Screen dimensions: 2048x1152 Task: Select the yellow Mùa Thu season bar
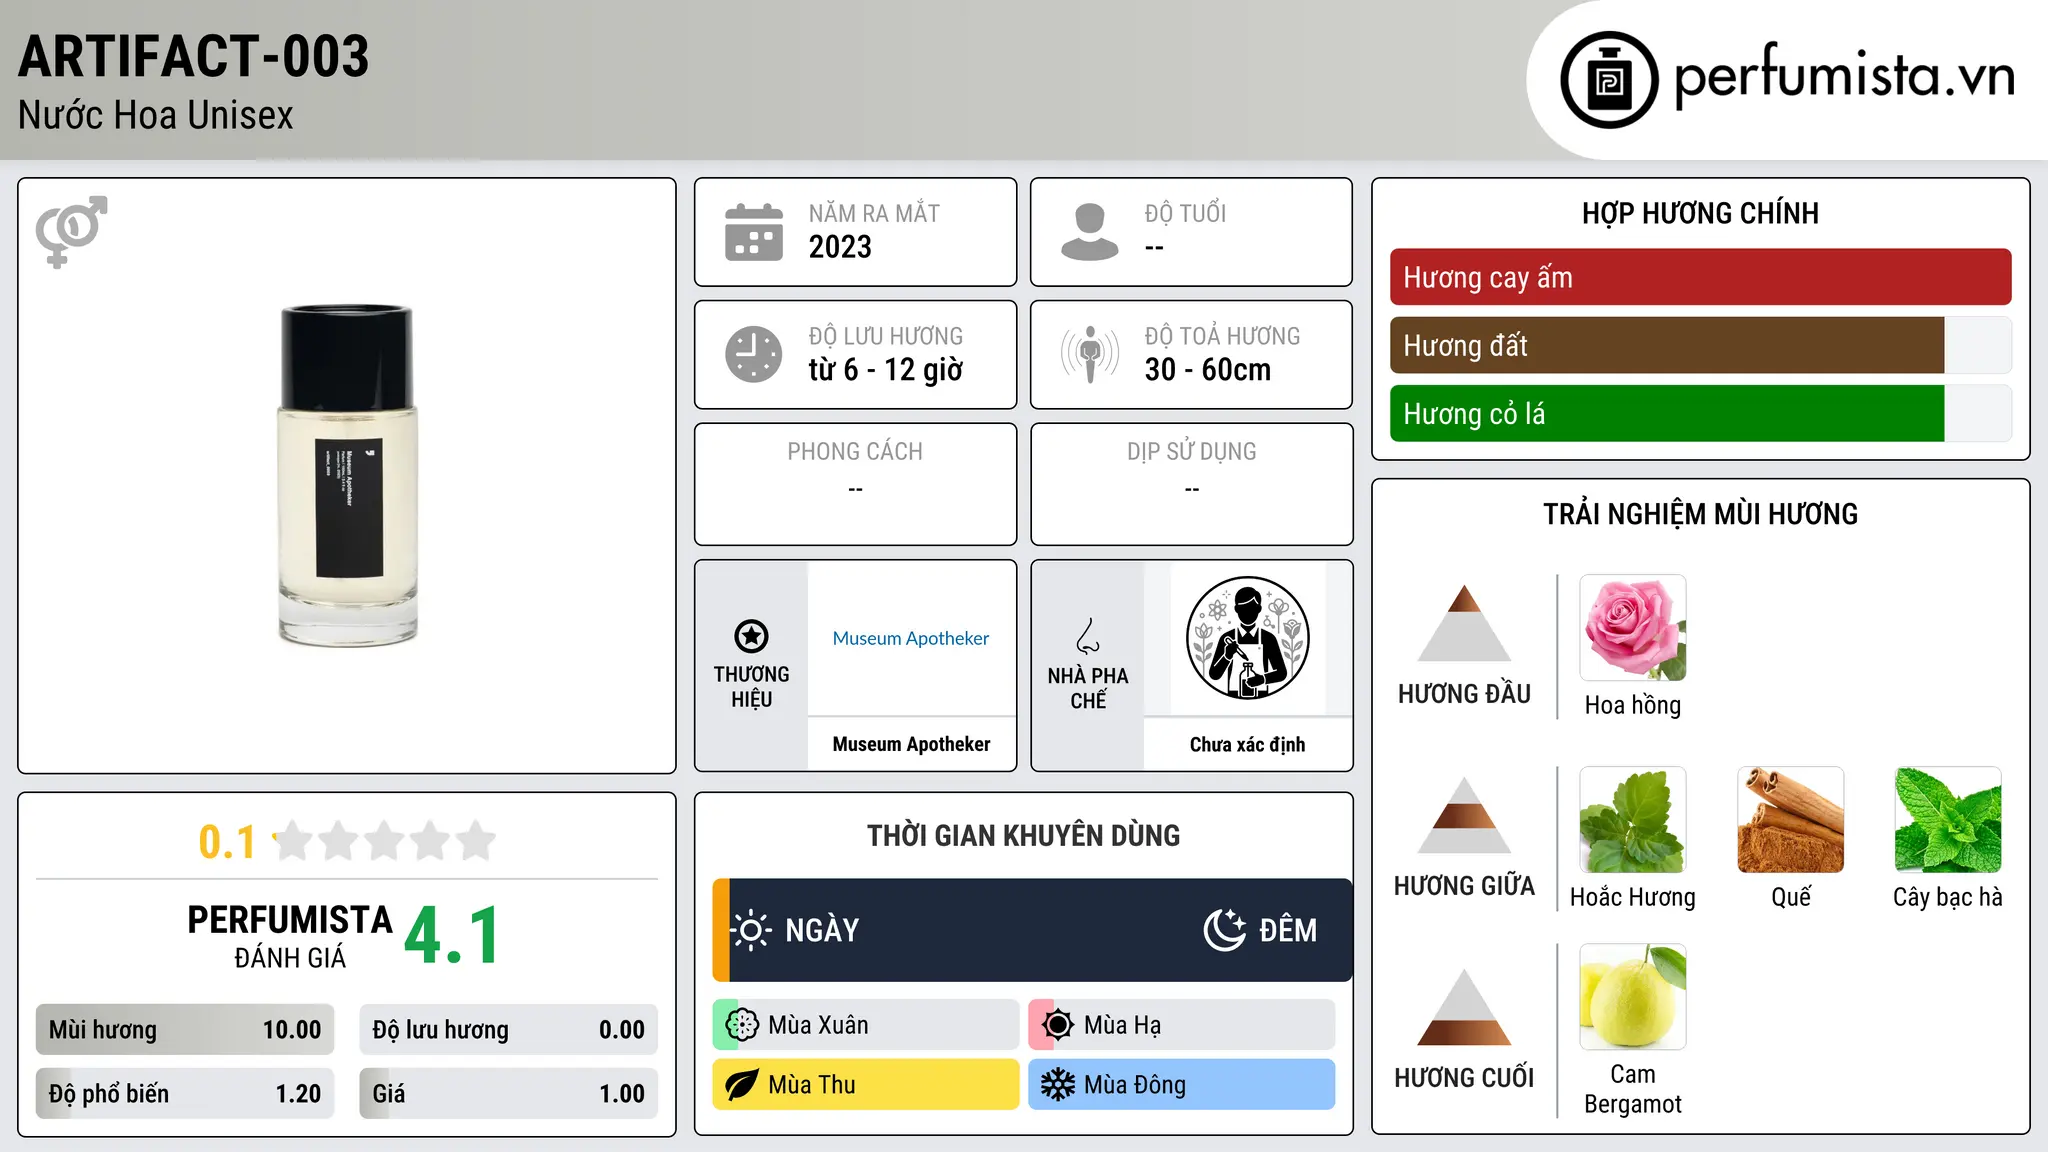866,1085
